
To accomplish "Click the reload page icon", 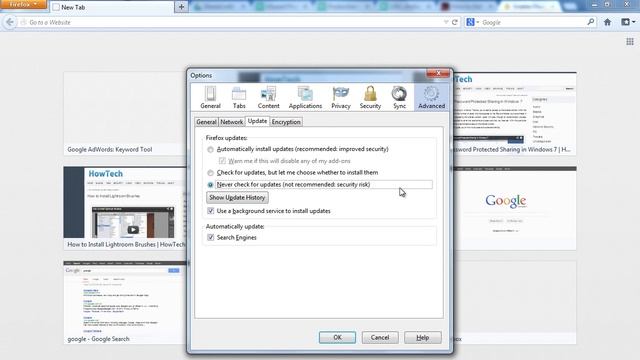I will (x=455, y=22).
